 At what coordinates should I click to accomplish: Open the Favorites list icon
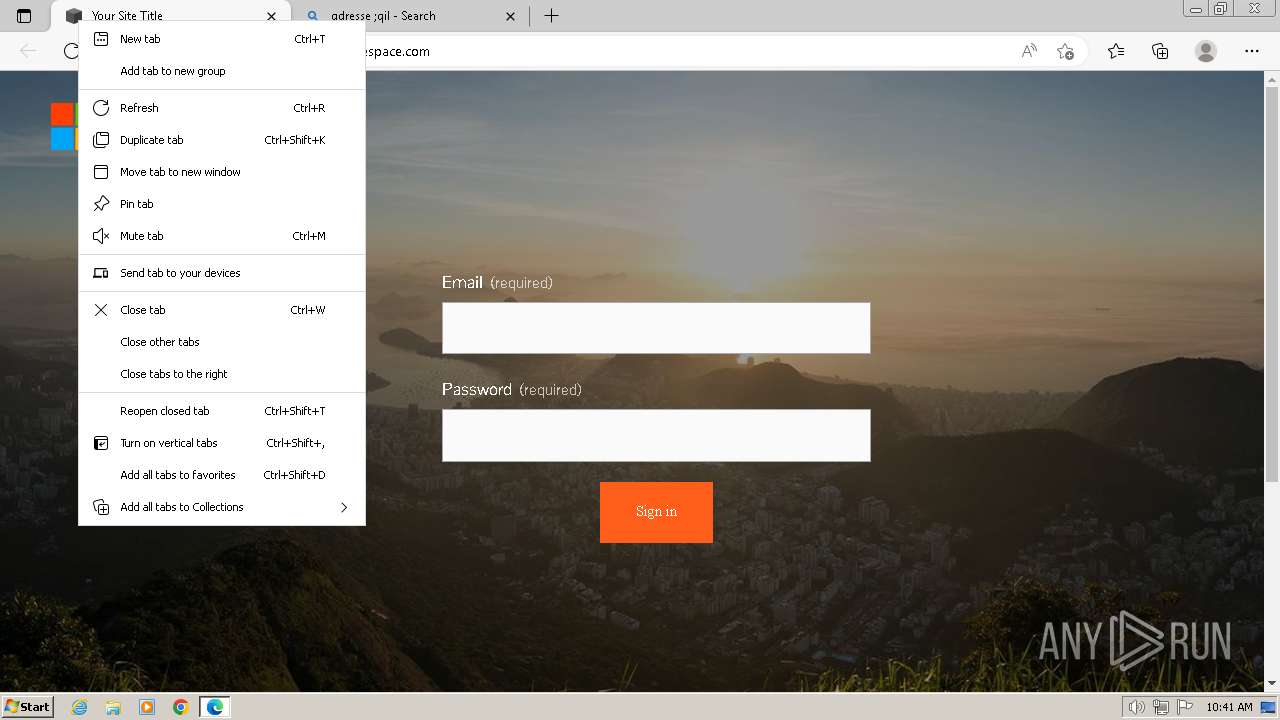click(x=1116, y=51)
